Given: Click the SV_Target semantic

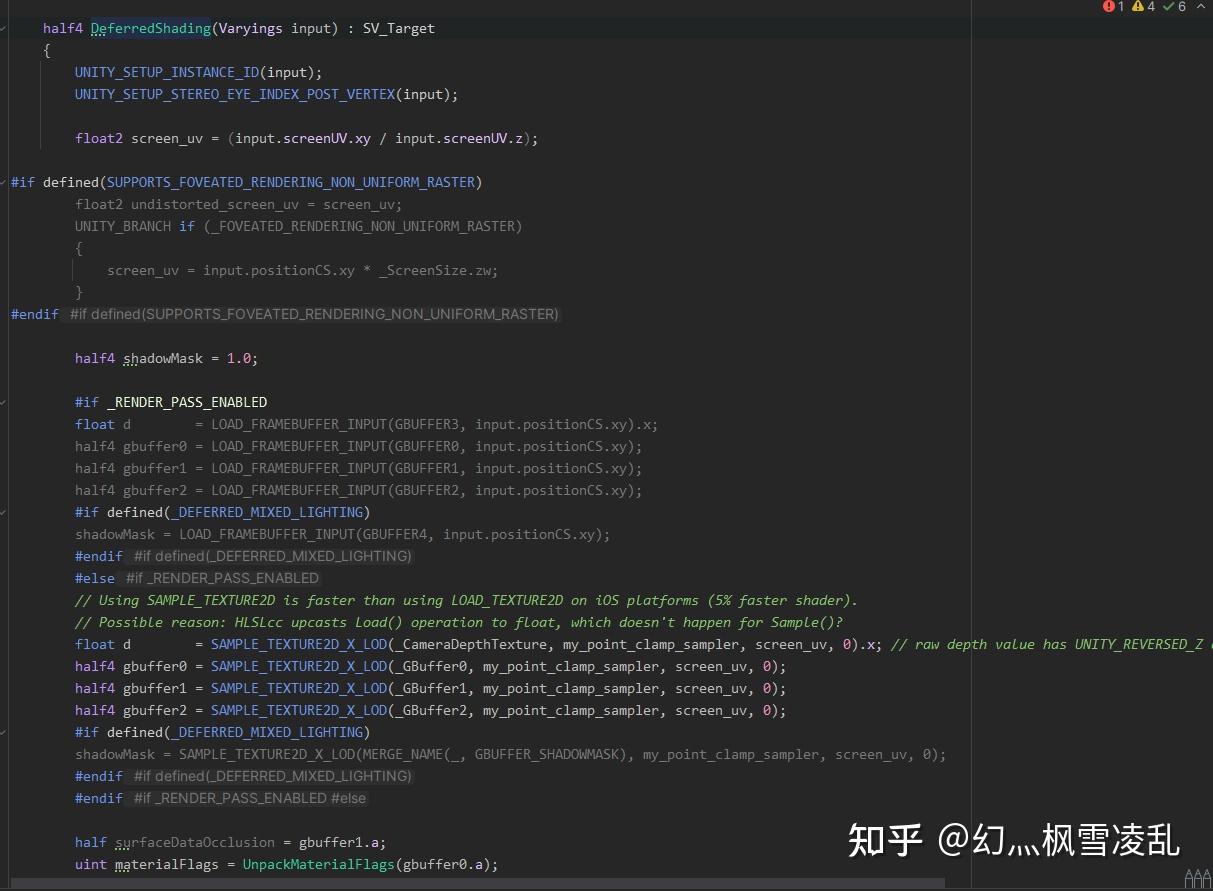Looking at the screenshot, I should tap(399, 28).
